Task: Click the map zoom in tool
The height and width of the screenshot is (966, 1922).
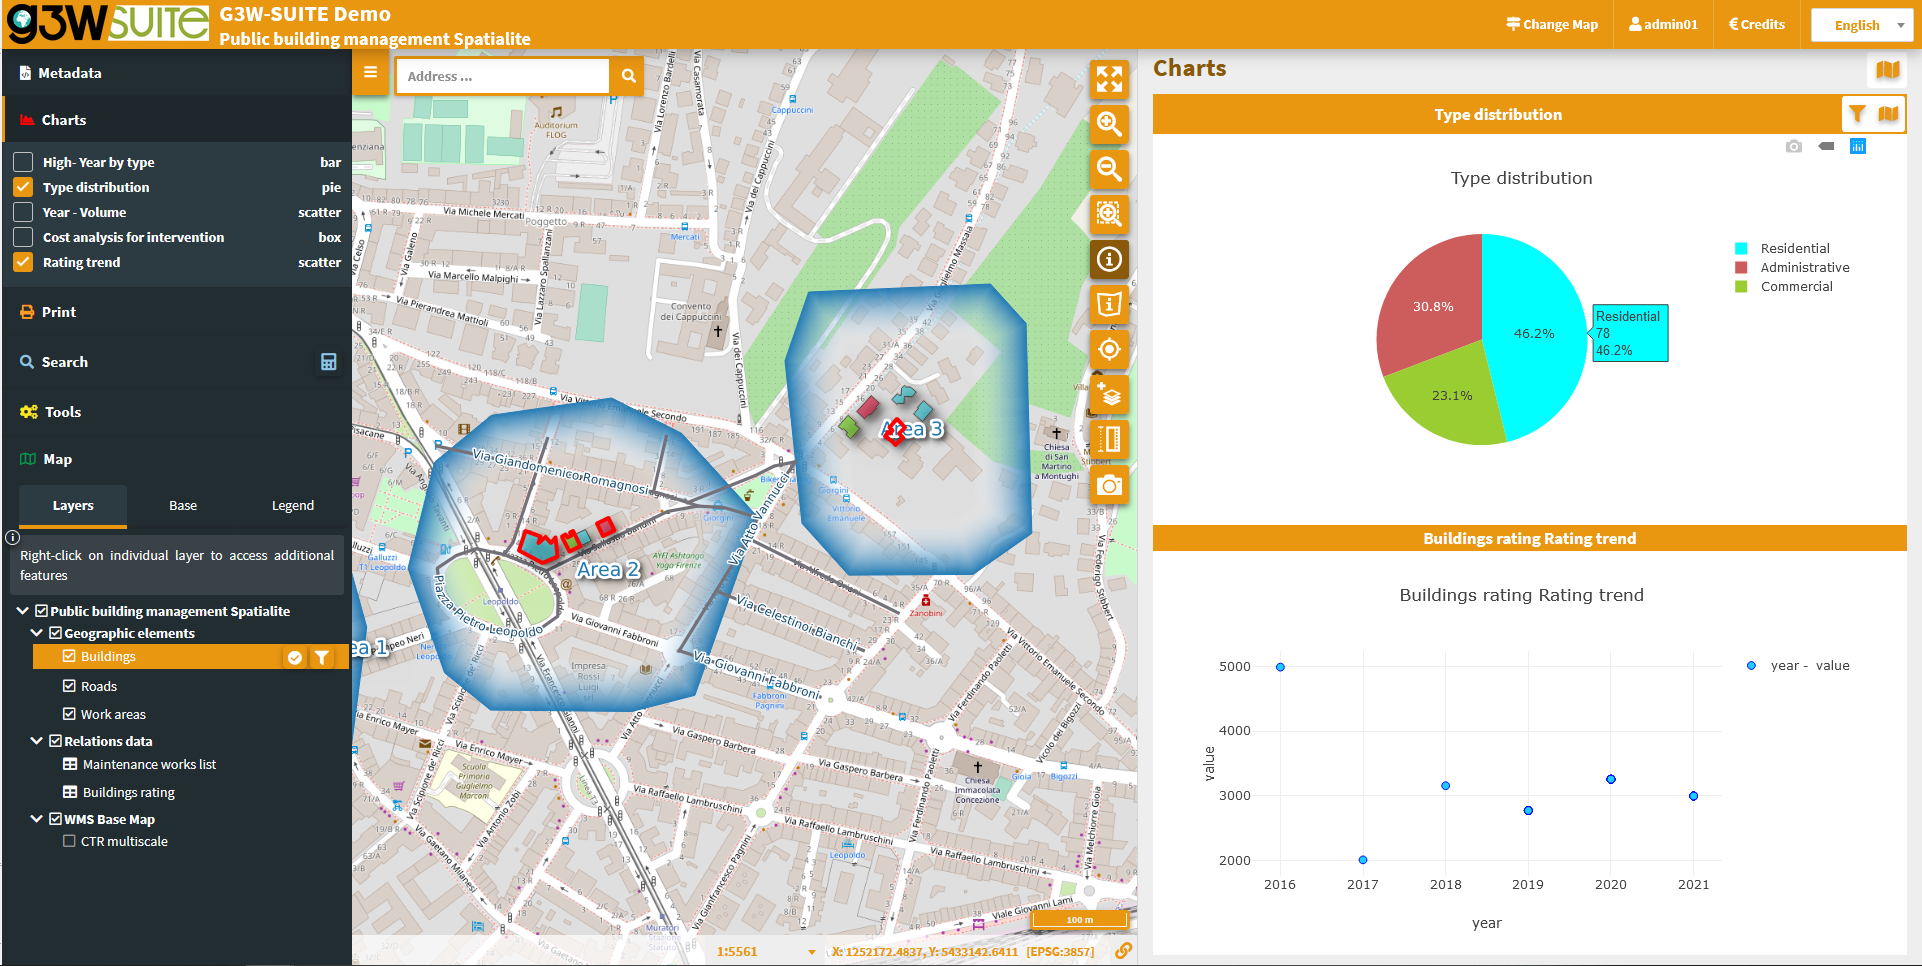Action: (1109, 124)
